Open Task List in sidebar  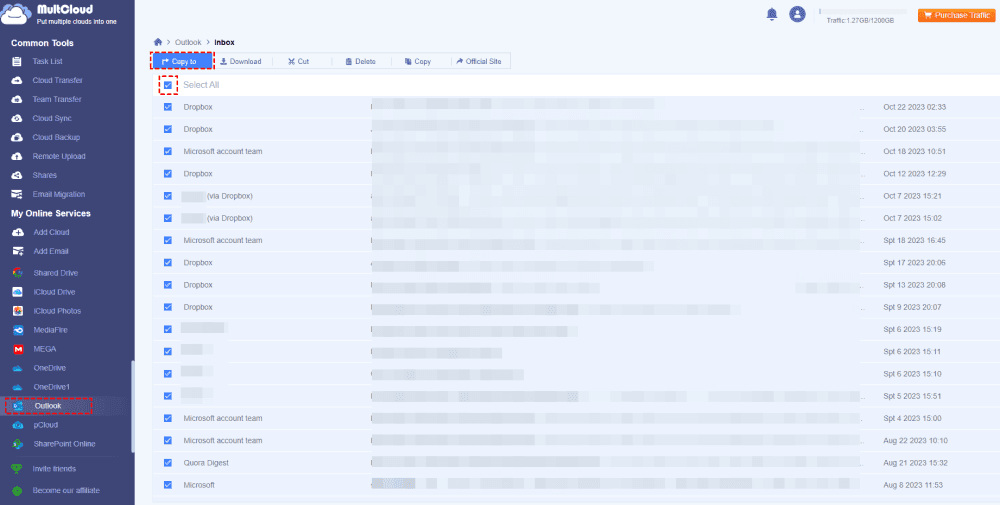coord(47,61)
